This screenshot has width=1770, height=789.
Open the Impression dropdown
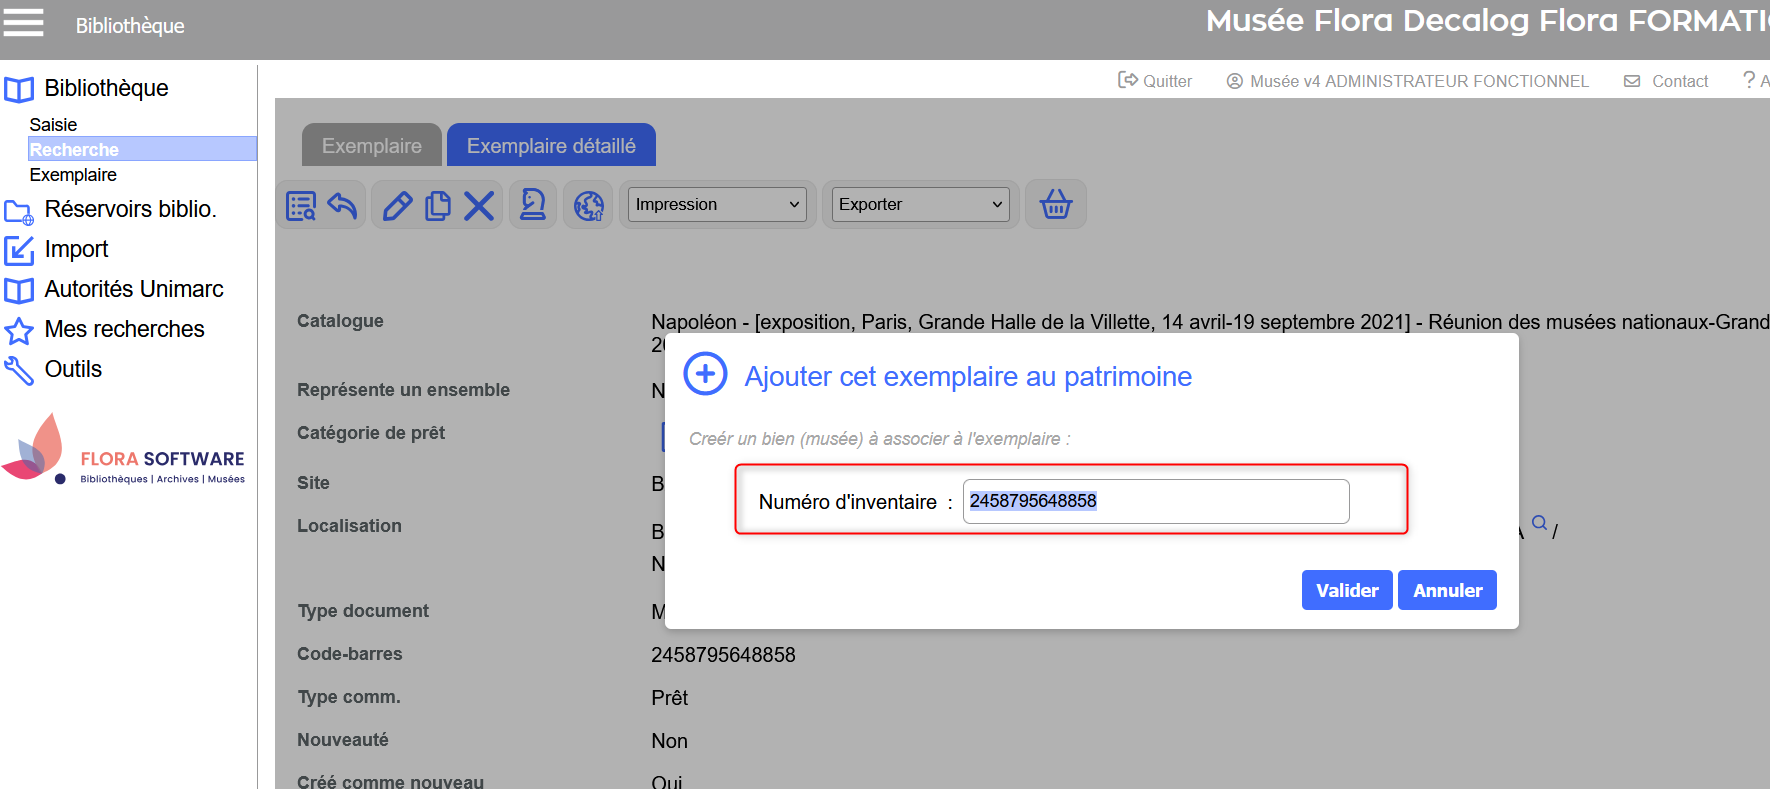coord(718,205)
